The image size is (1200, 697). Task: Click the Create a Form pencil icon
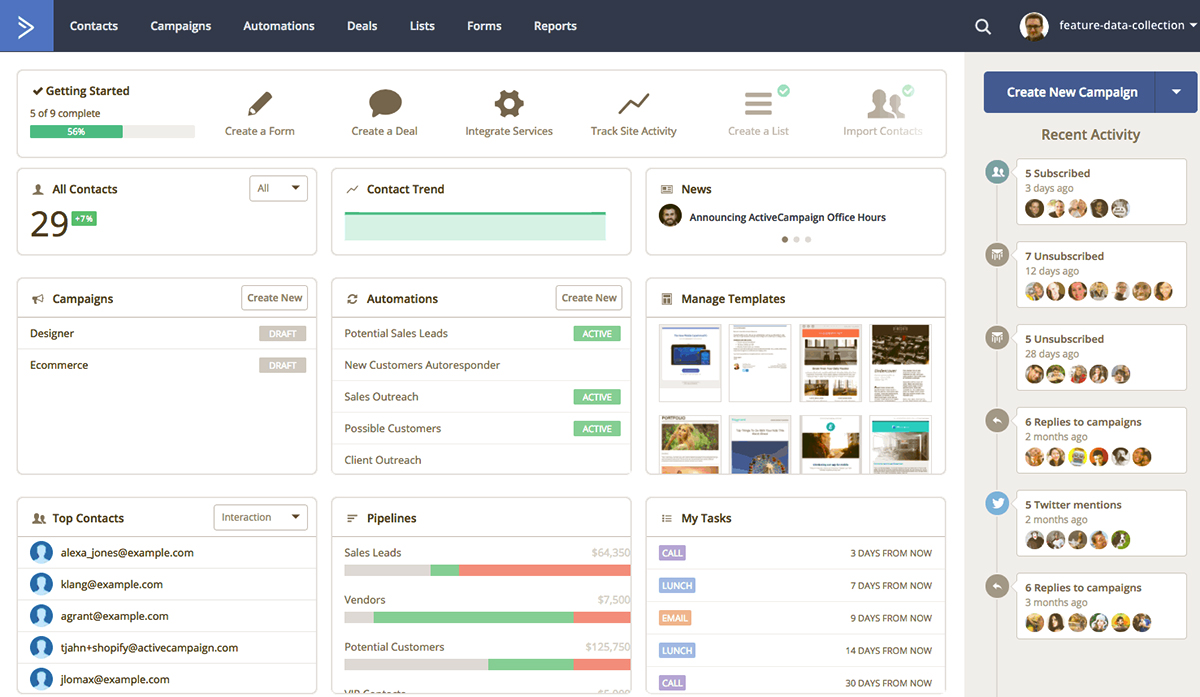pyautogui.click(x=260, y=104)
